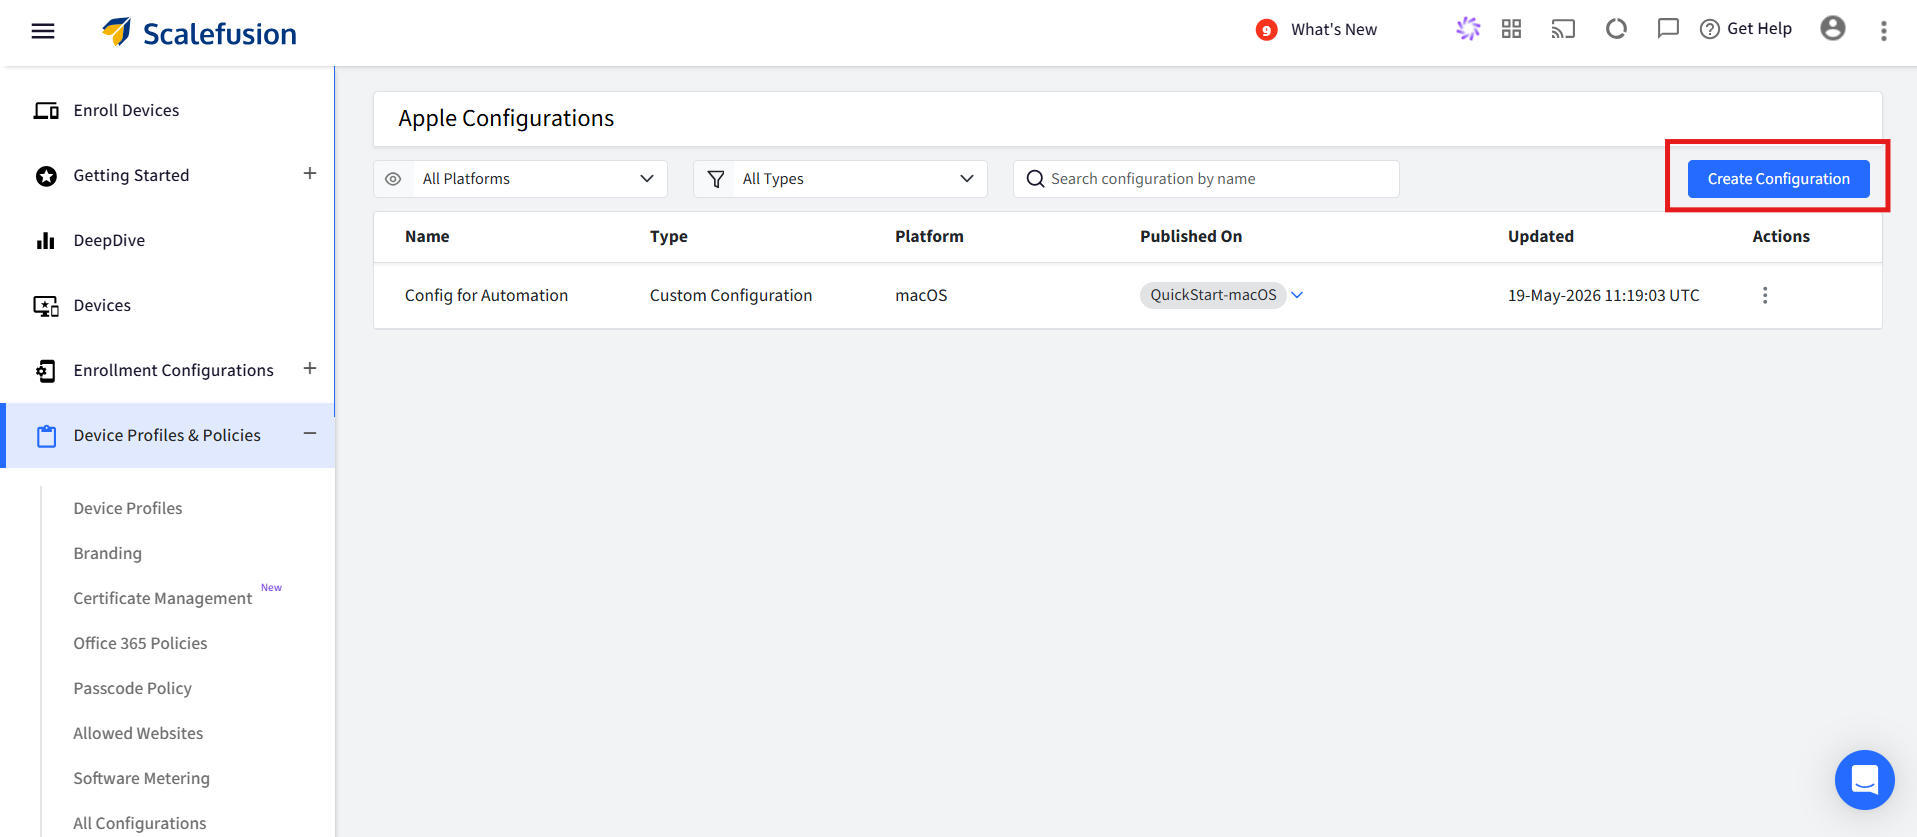Click the Type column header

668,236
